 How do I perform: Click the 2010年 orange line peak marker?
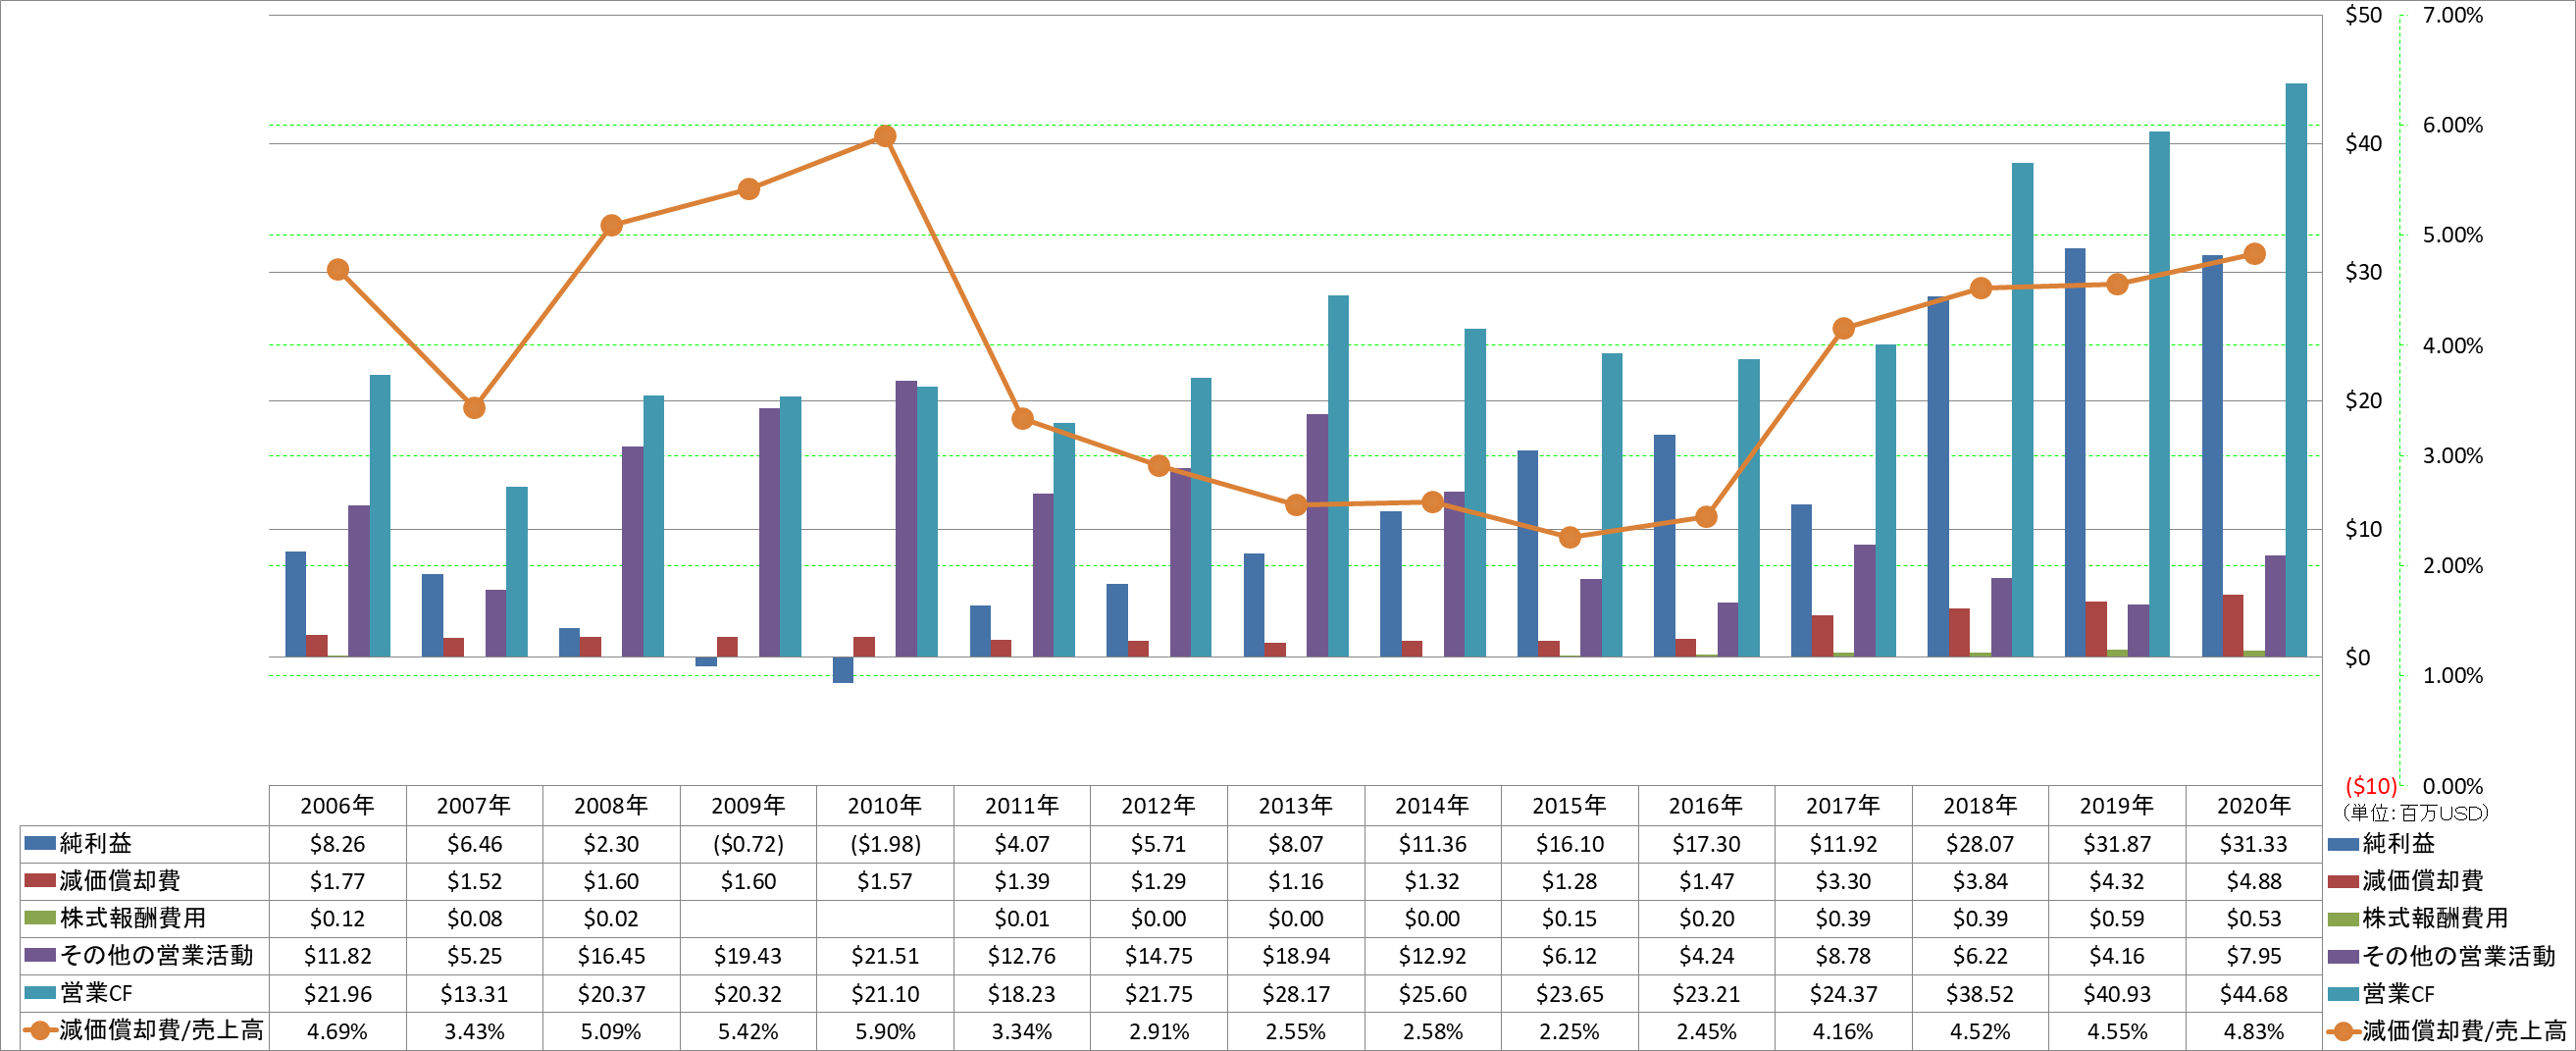click(x=885, y=136)
